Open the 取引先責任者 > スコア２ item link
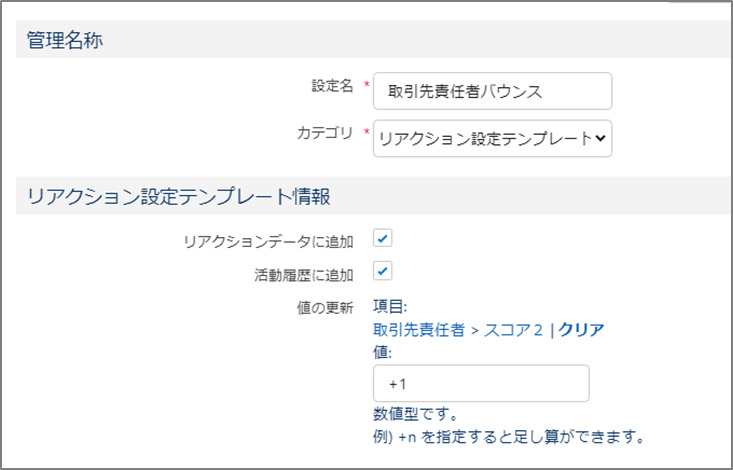This screenshot has height=470, width=733. pyautogui.click(x=458, y=330)
